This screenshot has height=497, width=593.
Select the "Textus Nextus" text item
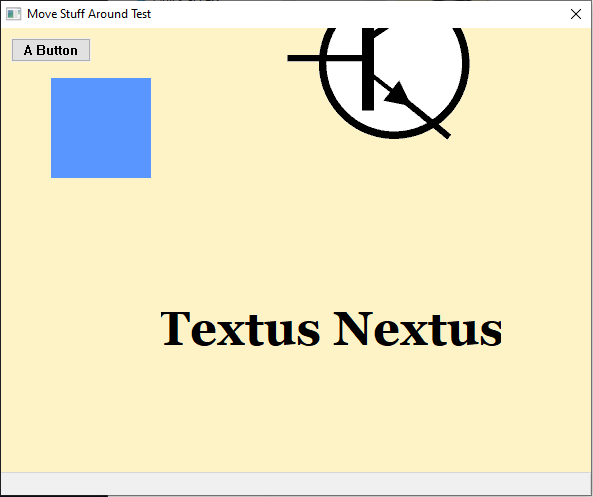click(x=331, y=329)
